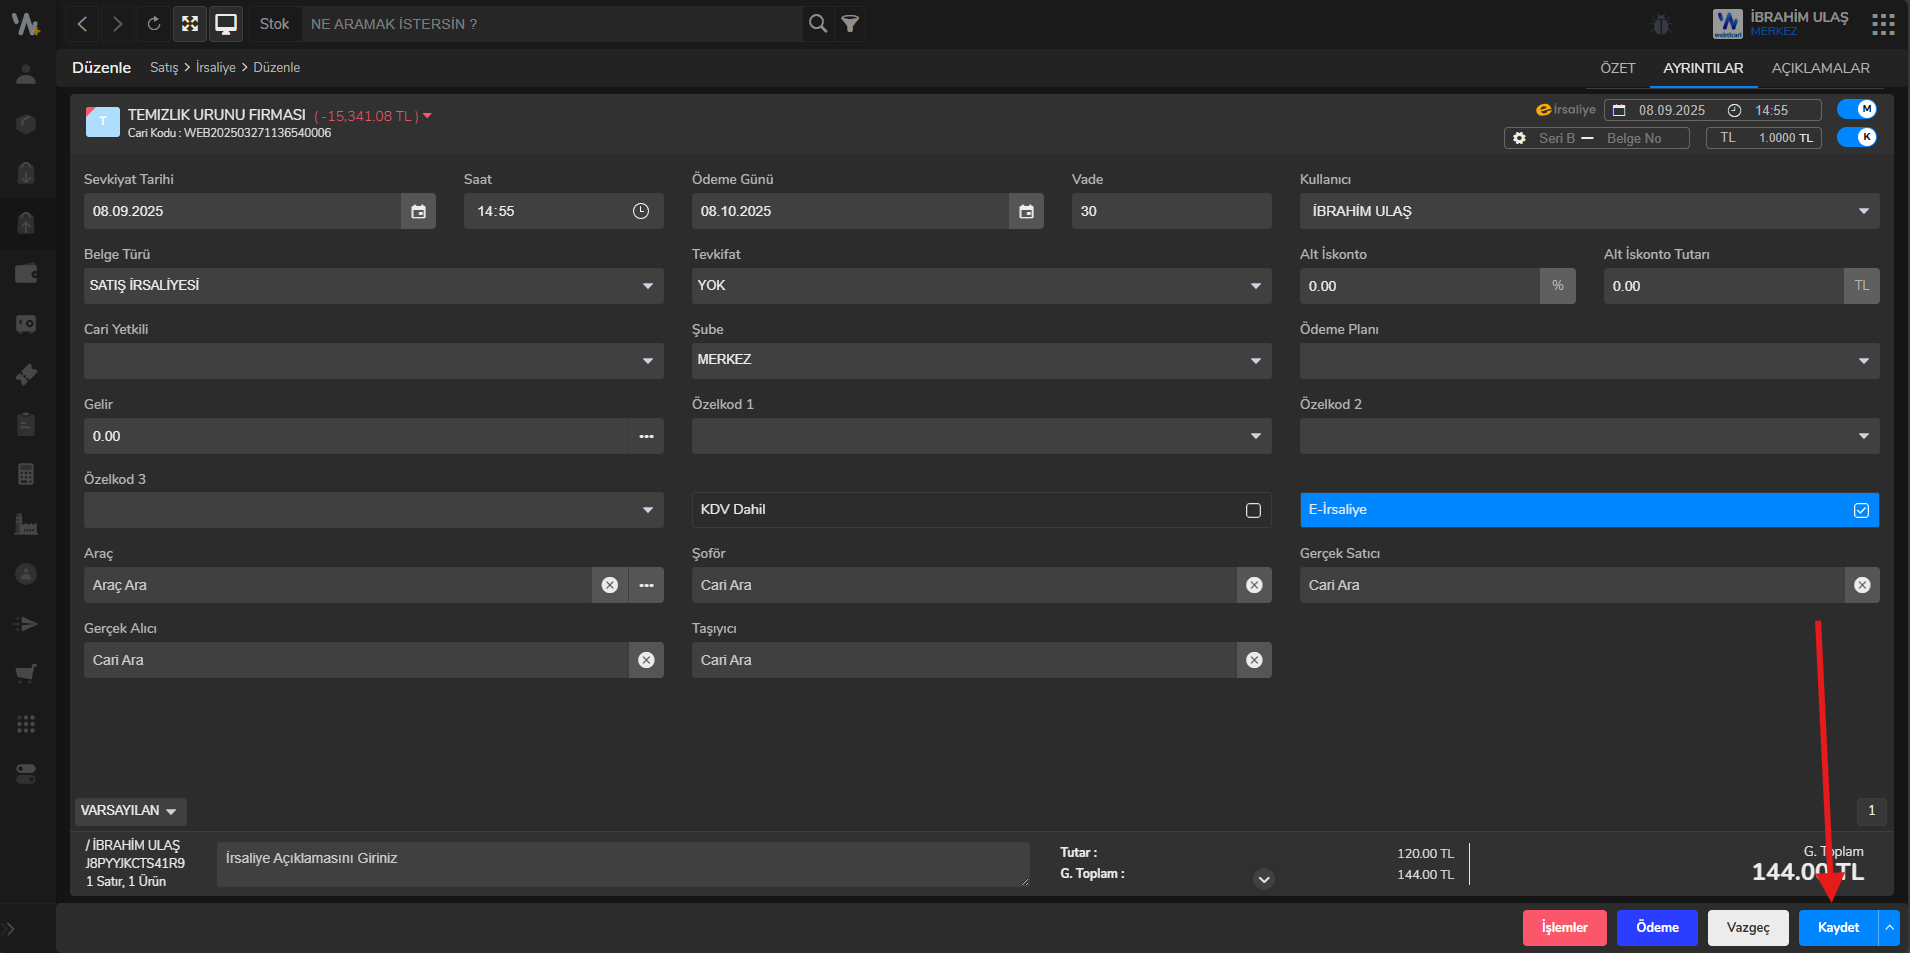Open the filter funnel icon
The width and height of the screenshot is (1910, 953).
(850, 24)
